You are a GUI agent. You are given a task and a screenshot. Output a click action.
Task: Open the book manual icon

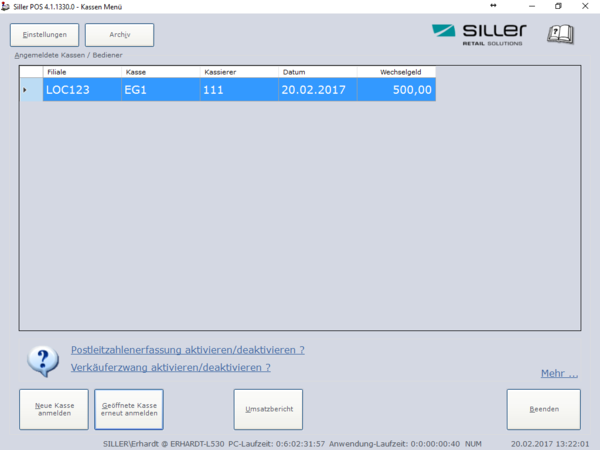[x=560, y=35]
